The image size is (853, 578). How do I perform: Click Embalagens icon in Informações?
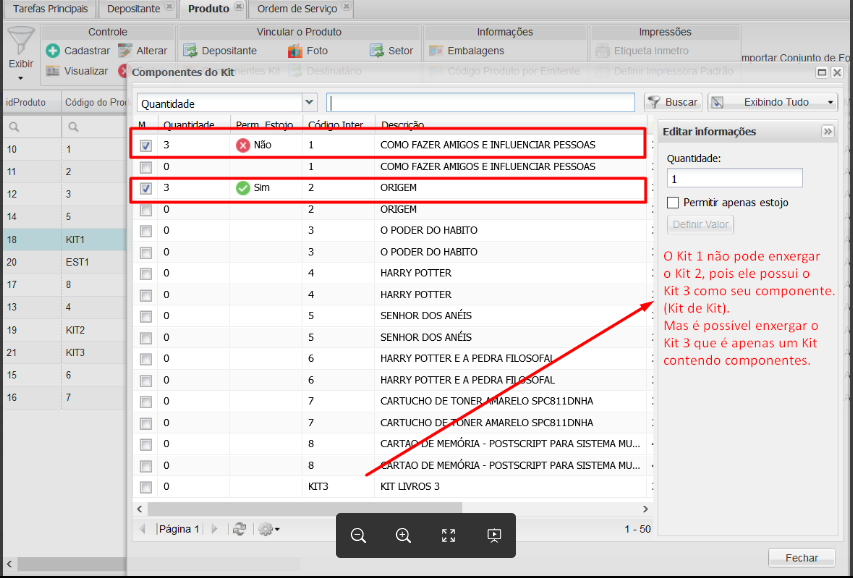pos(436,51)
